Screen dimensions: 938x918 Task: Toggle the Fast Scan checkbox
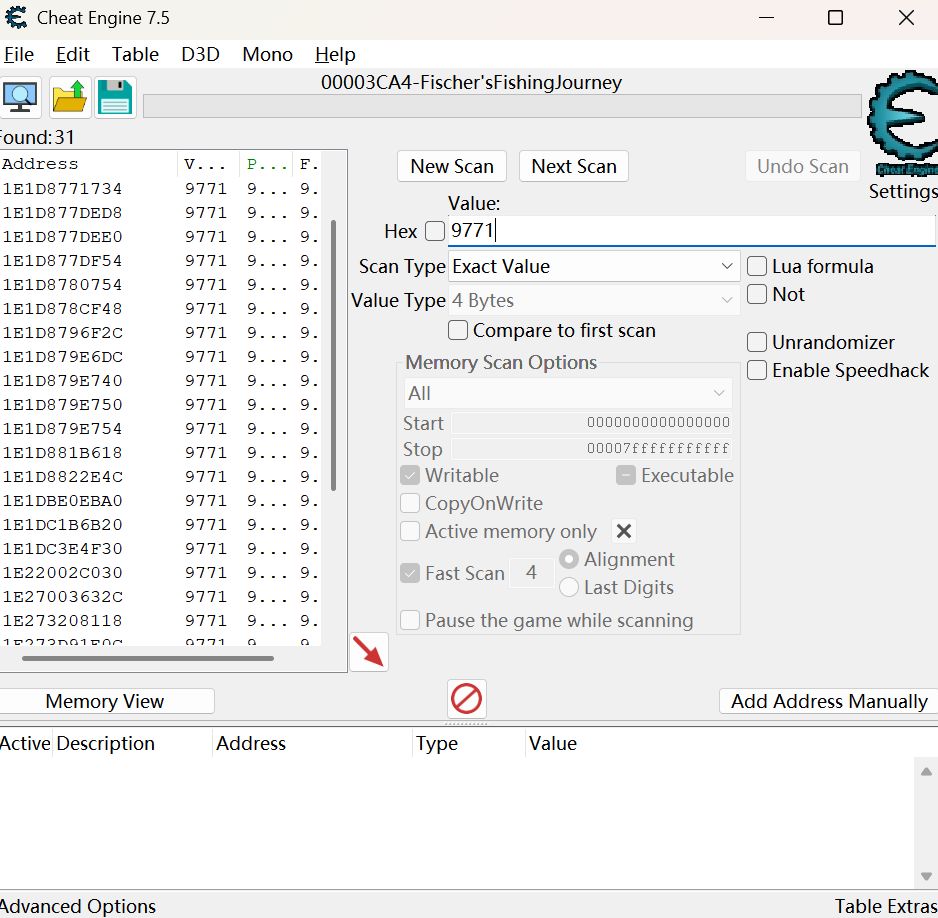[410, 573]
